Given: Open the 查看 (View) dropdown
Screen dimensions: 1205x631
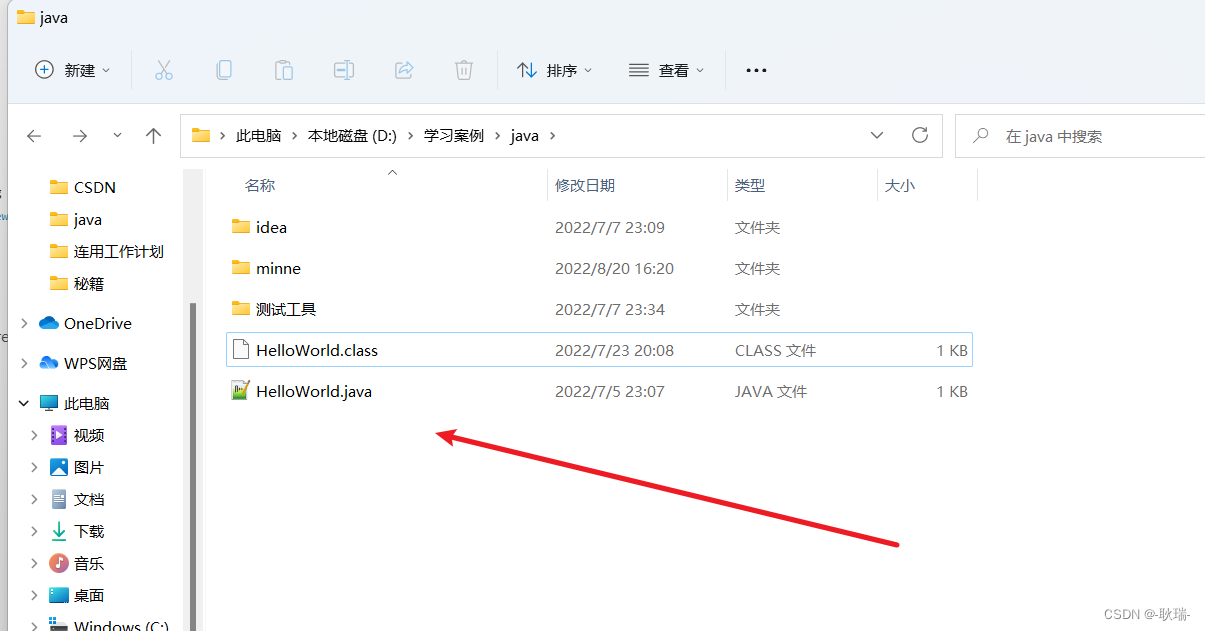Looking at the screenshot, I should [x=667, y=70].
